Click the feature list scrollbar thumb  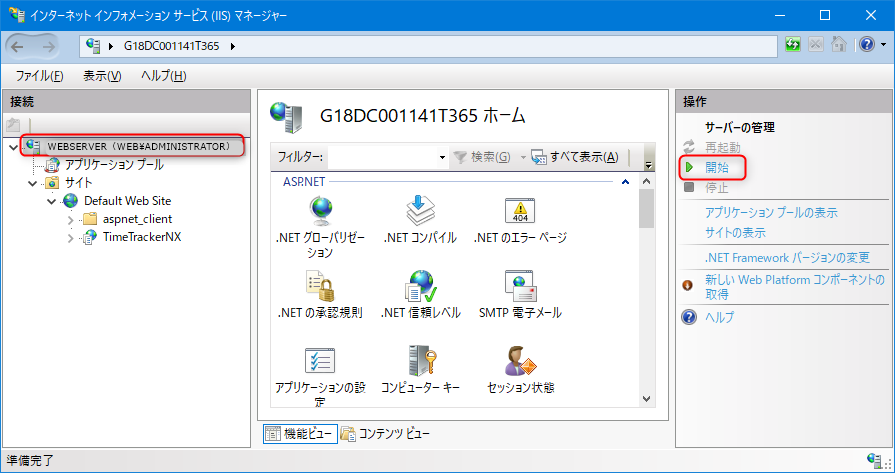(x=646, y=208)
